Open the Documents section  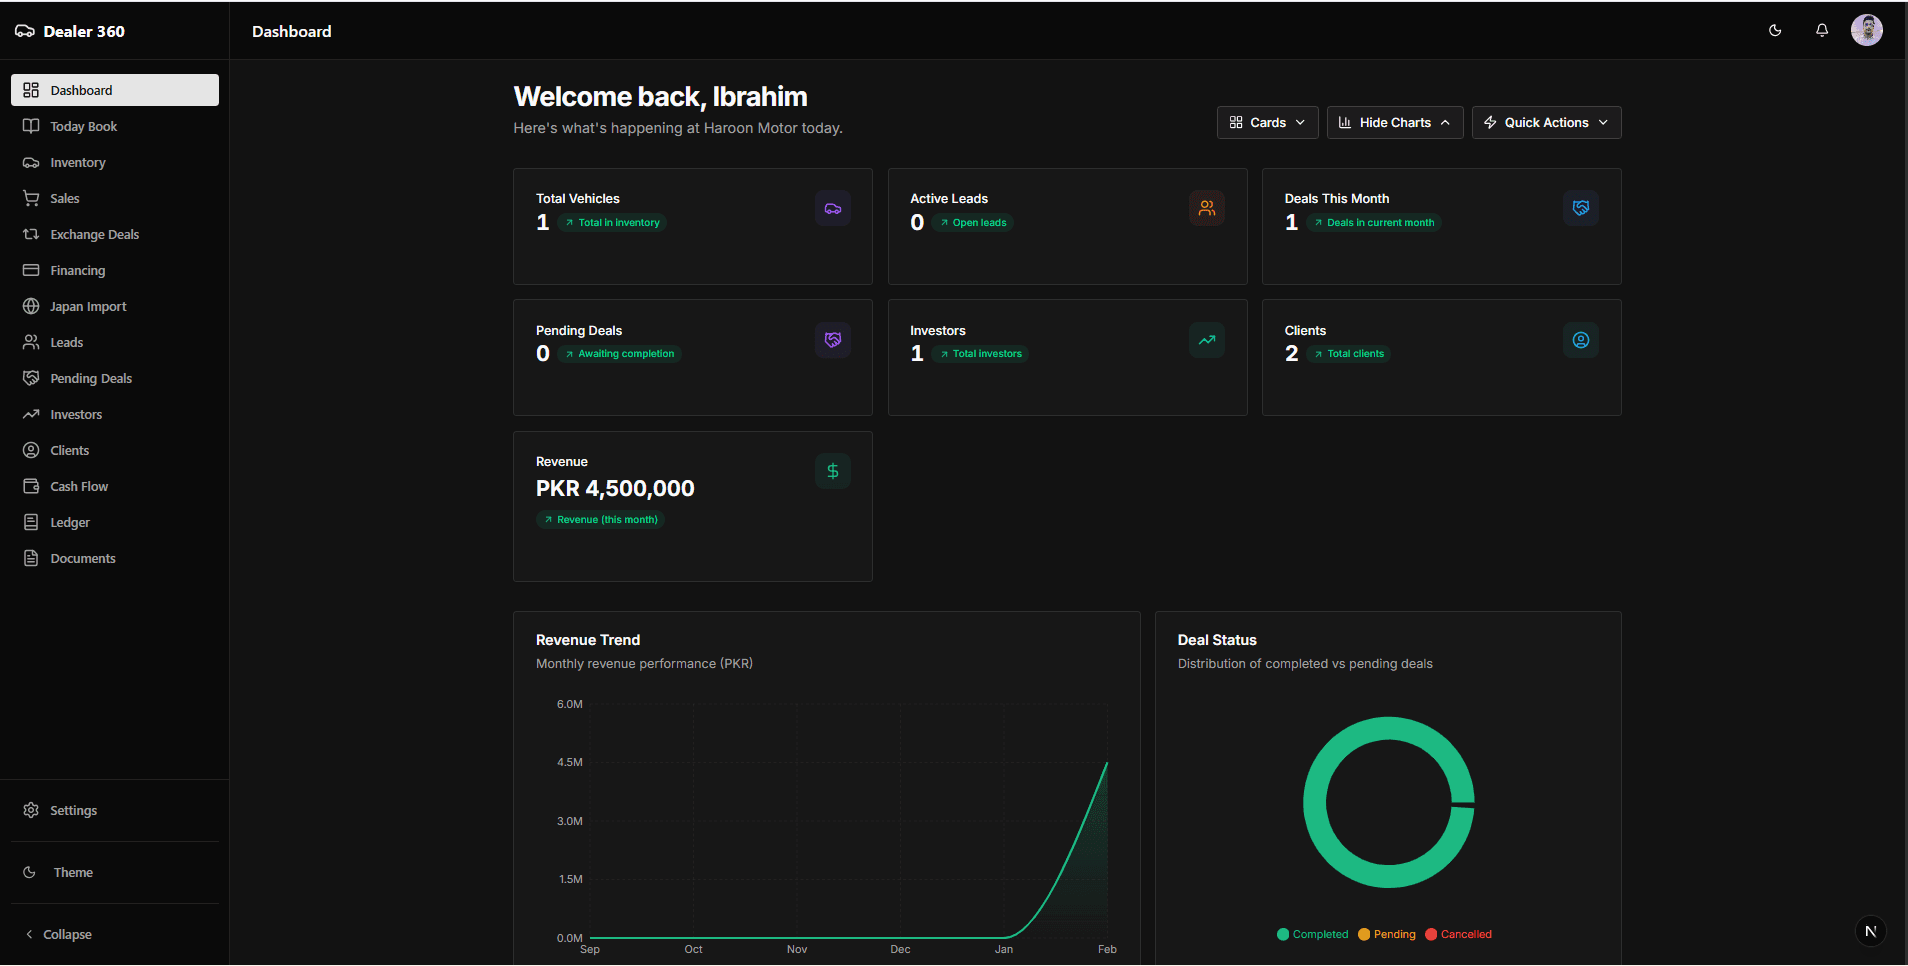[82, 558]
